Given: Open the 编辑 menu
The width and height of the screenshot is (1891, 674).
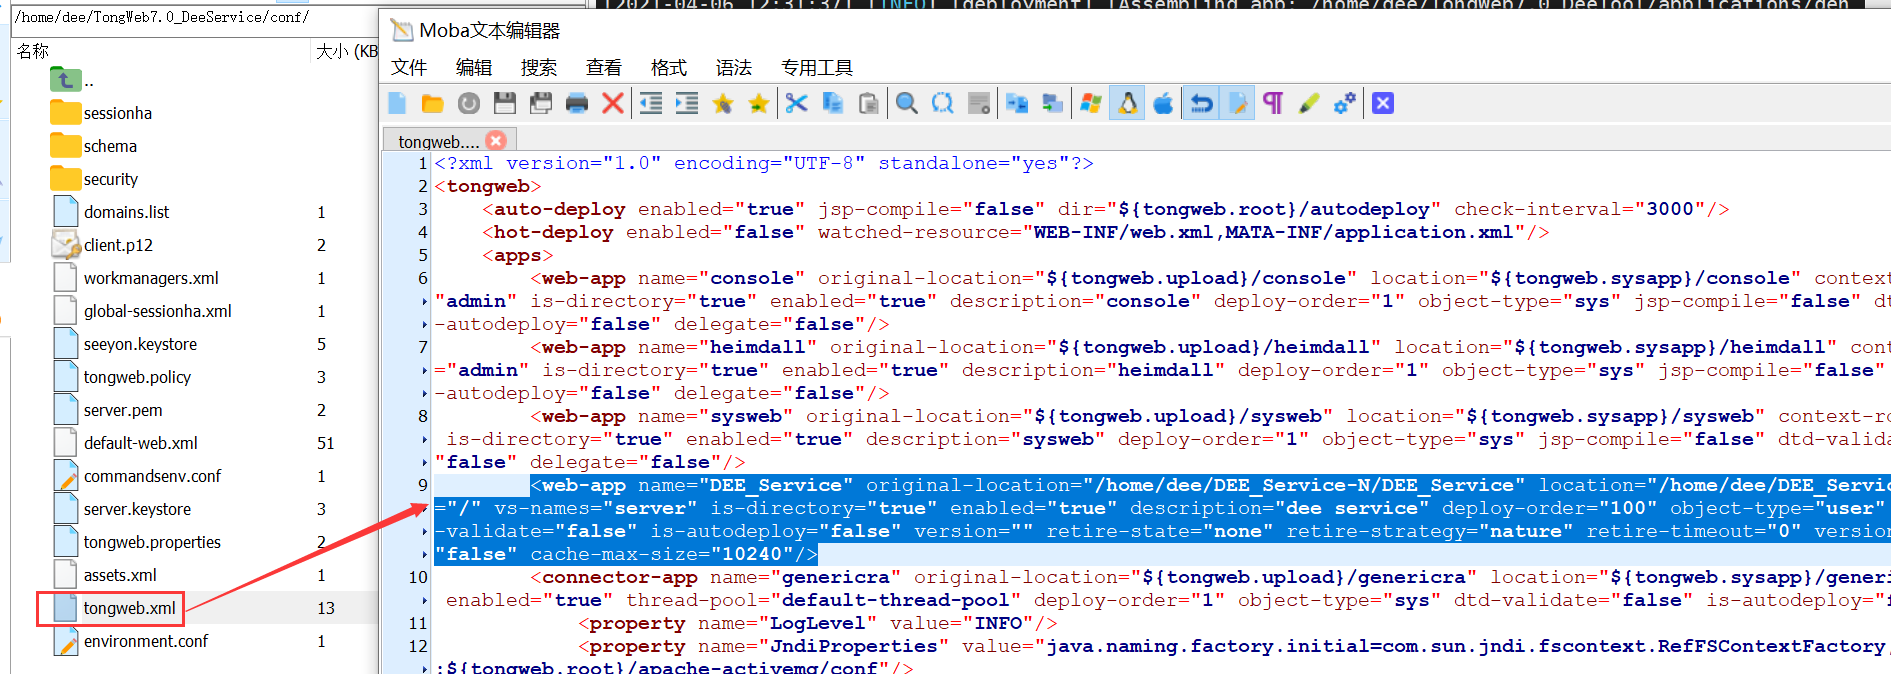Looking at the screenshot, I should [474, 68].
